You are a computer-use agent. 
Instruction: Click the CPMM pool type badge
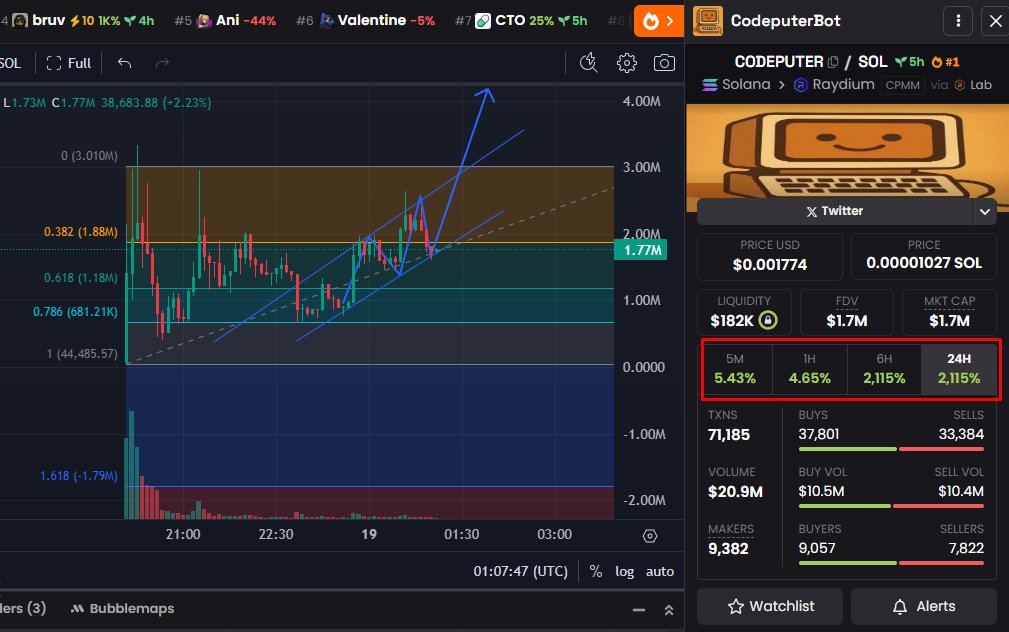(x=902, y=85)
